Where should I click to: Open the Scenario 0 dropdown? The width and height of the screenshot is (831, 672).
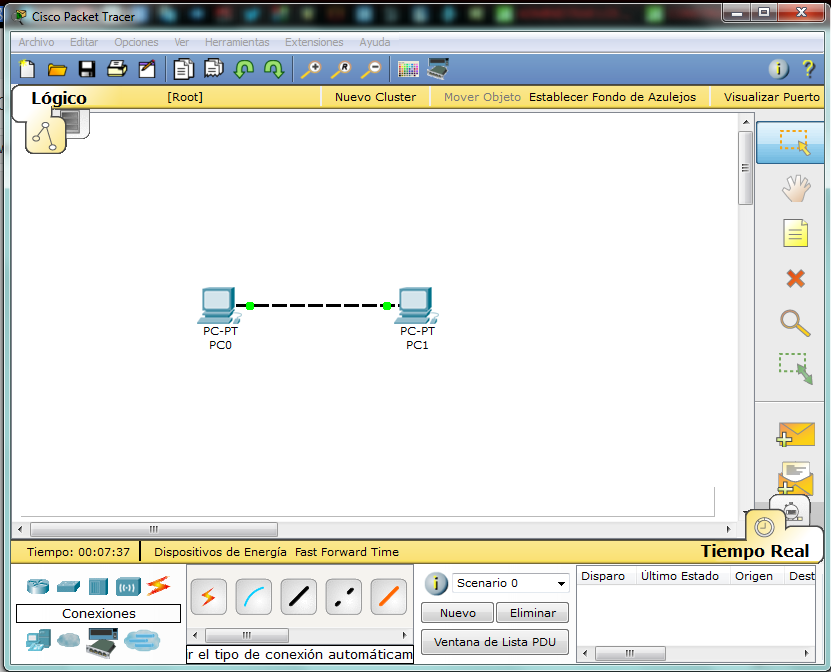(511, 583)
